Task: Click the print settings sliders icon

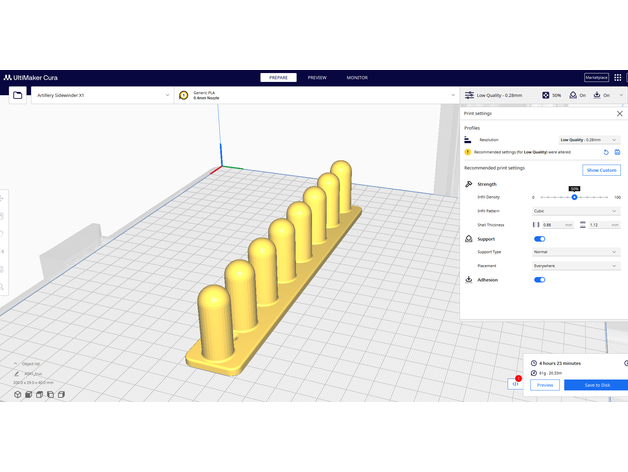Action: coord(470,95)
